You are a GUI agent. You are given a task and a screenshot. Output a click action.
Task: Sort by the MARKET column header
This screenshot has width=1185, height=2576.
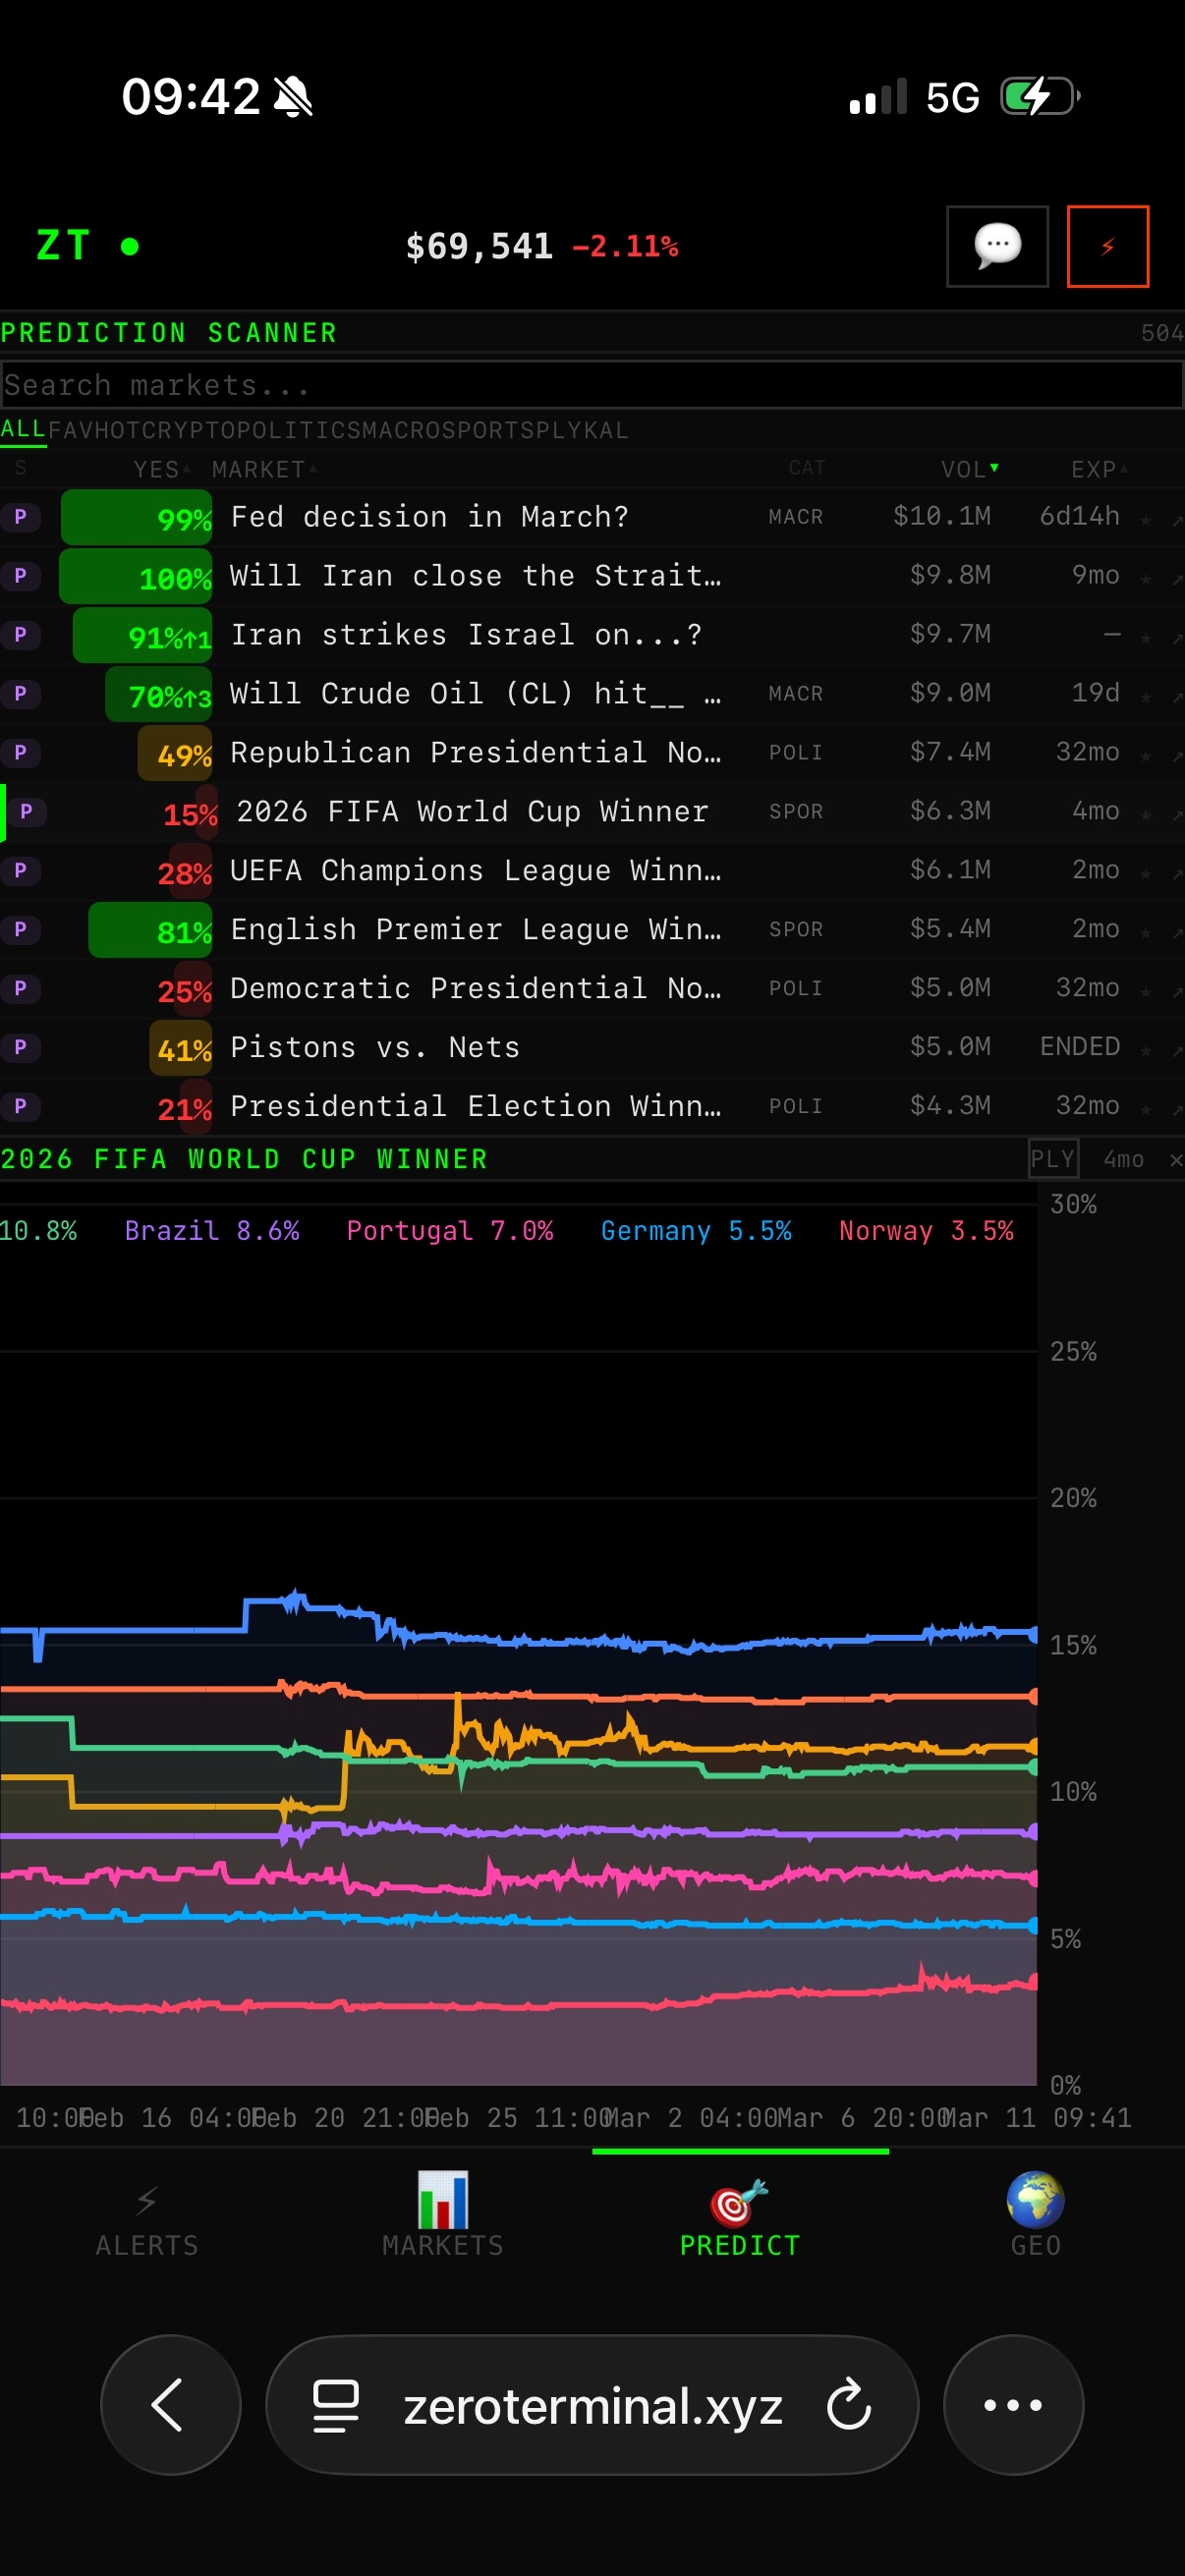[x=264, y=469]
